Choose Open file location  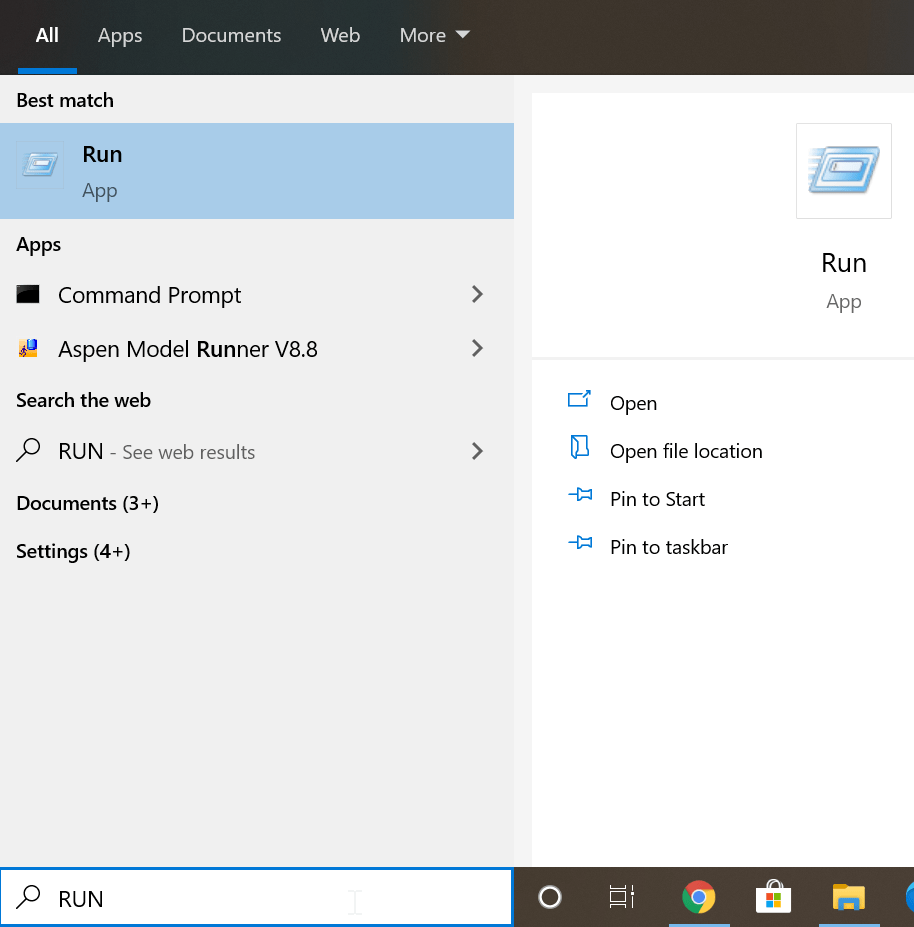(x=685, y=451)
